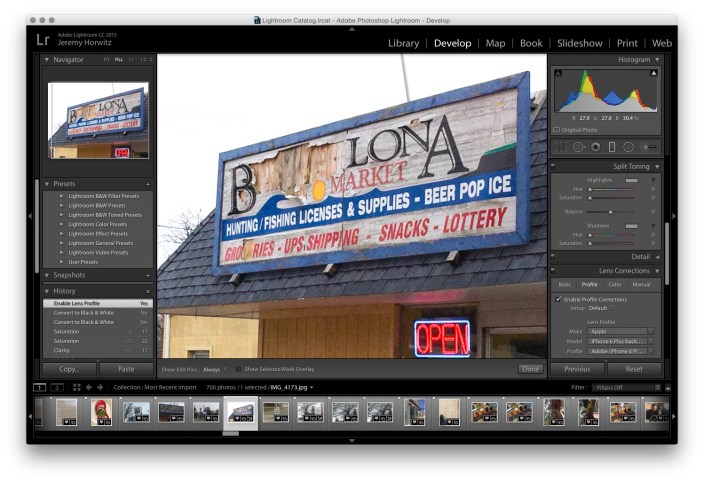The height and width of the screenshot is (482, 704).
Task: Clear History panel with the X icon
Action: click(148, 291)
